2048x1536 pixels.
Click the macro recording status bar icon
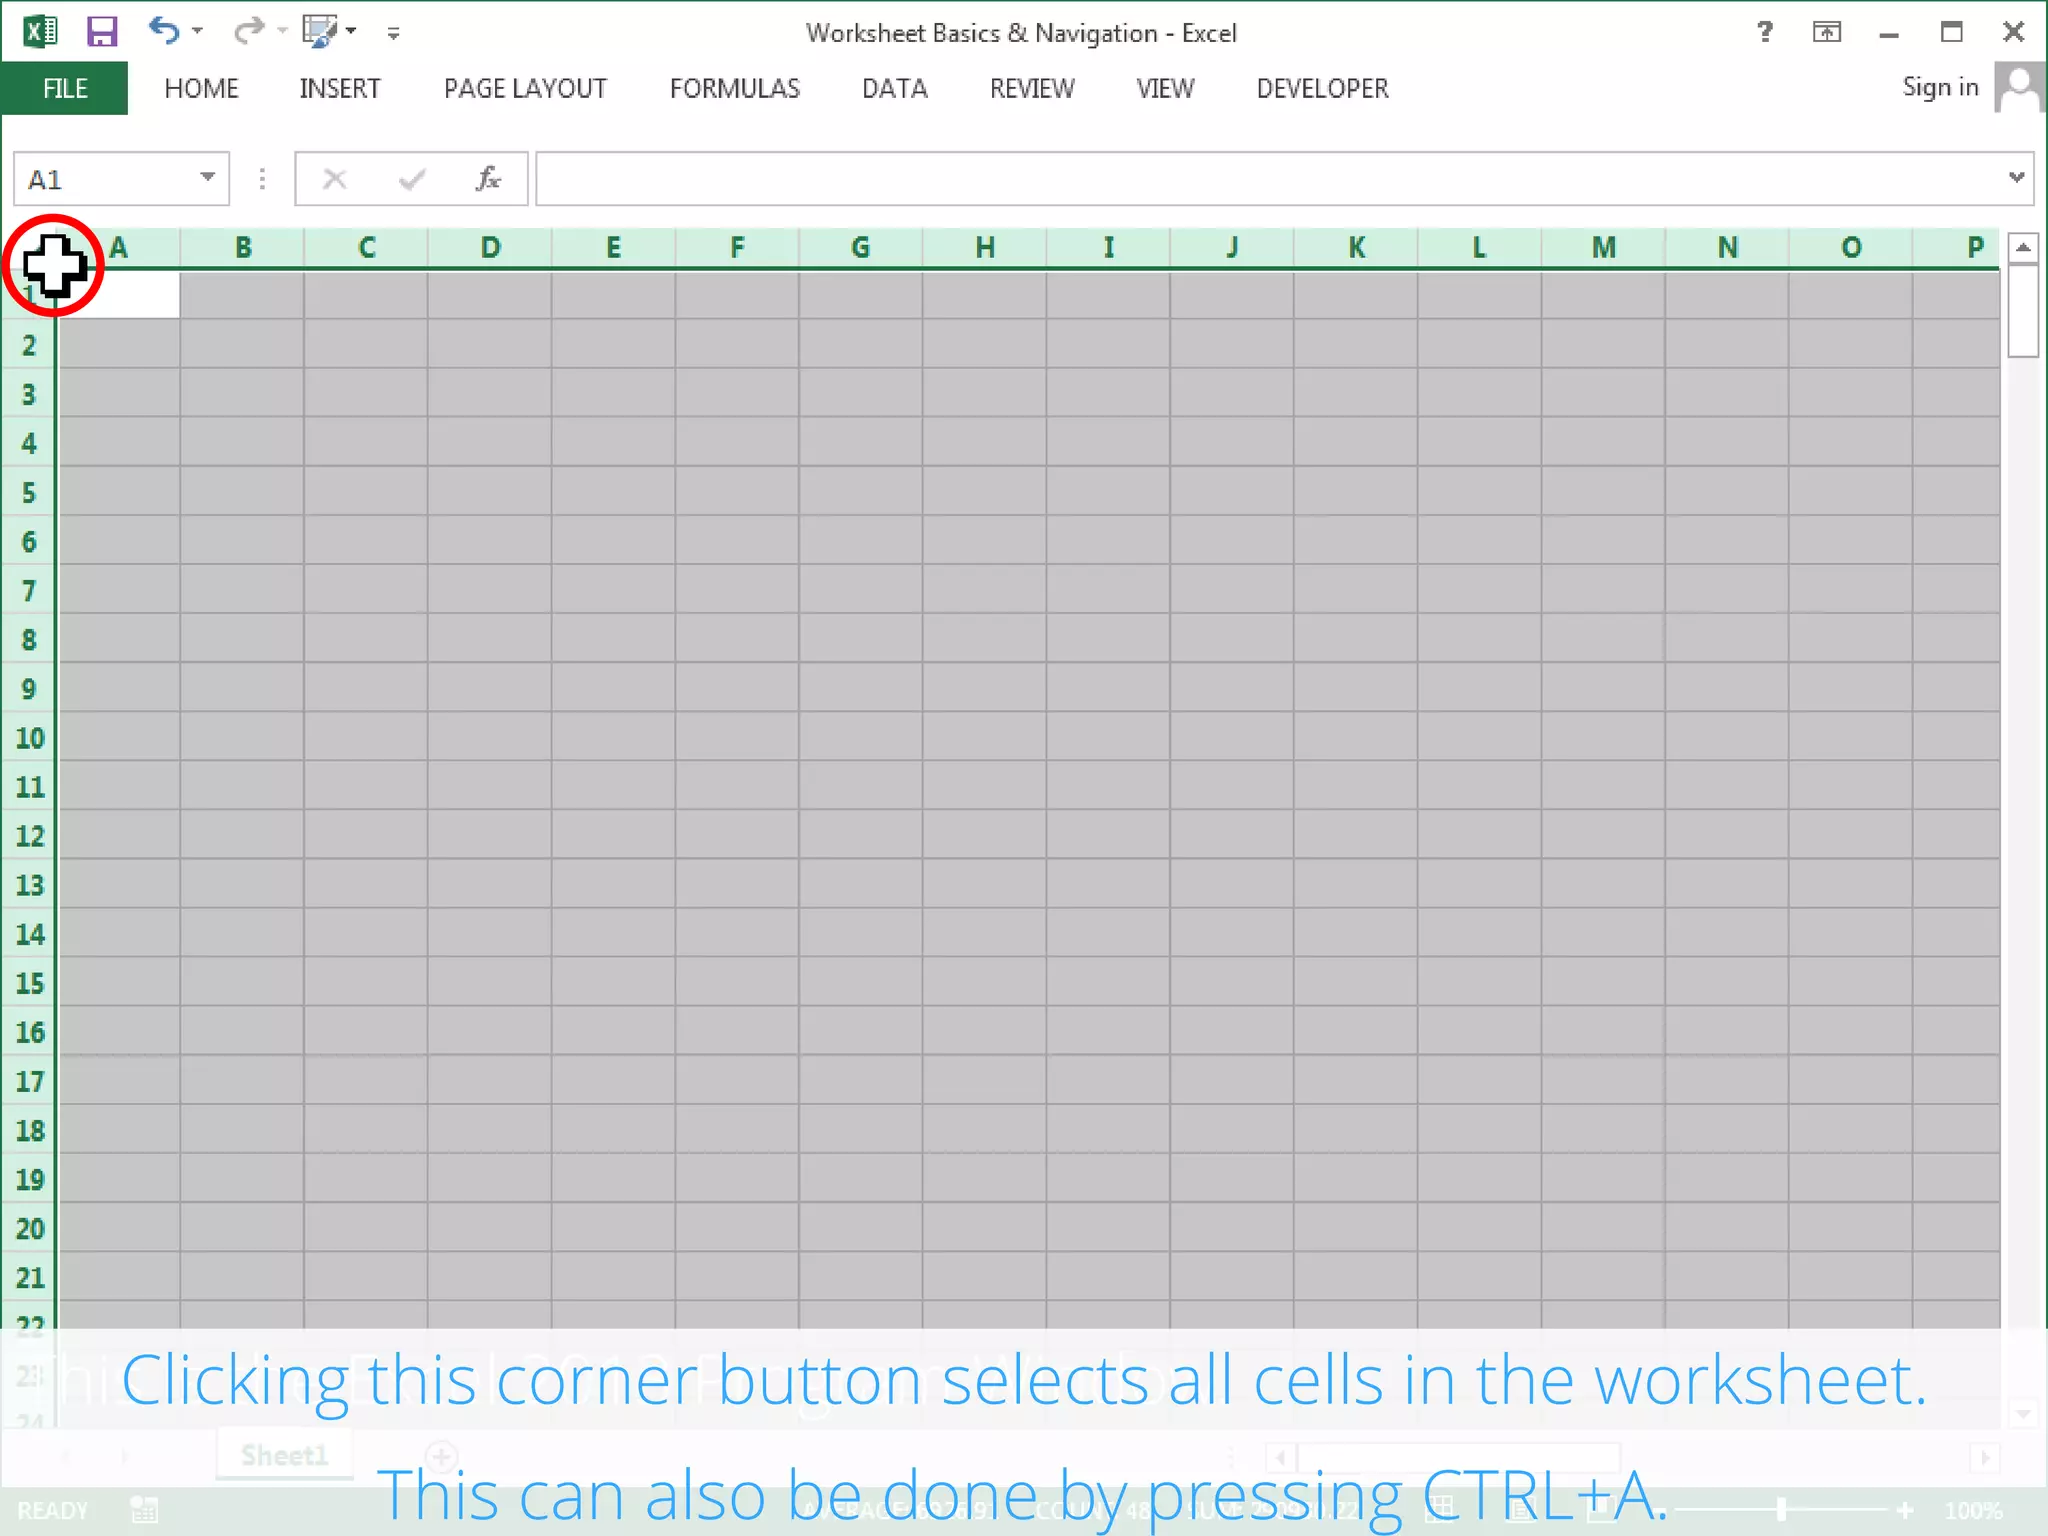(144, 1510)
